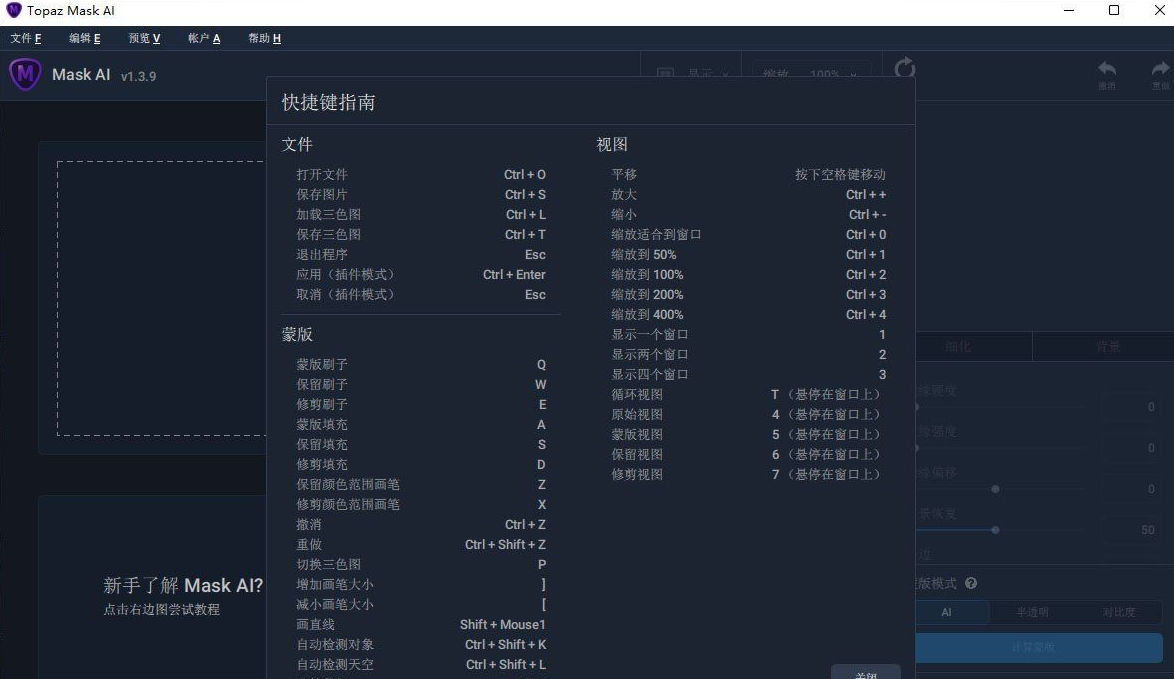Minimize the Topaz Mask AI window
Viewport: 1174px width, 679px height.
click(x=1069, y=10)
